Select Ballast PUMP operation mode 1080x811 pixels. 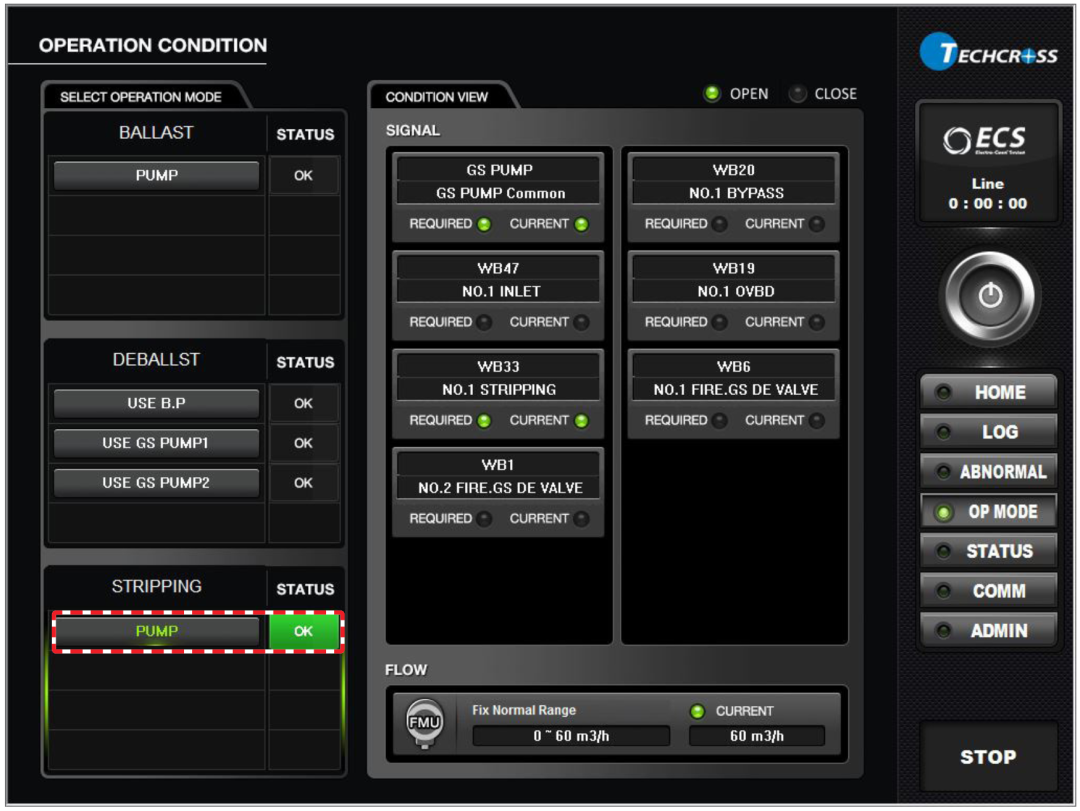click(156, 176)
